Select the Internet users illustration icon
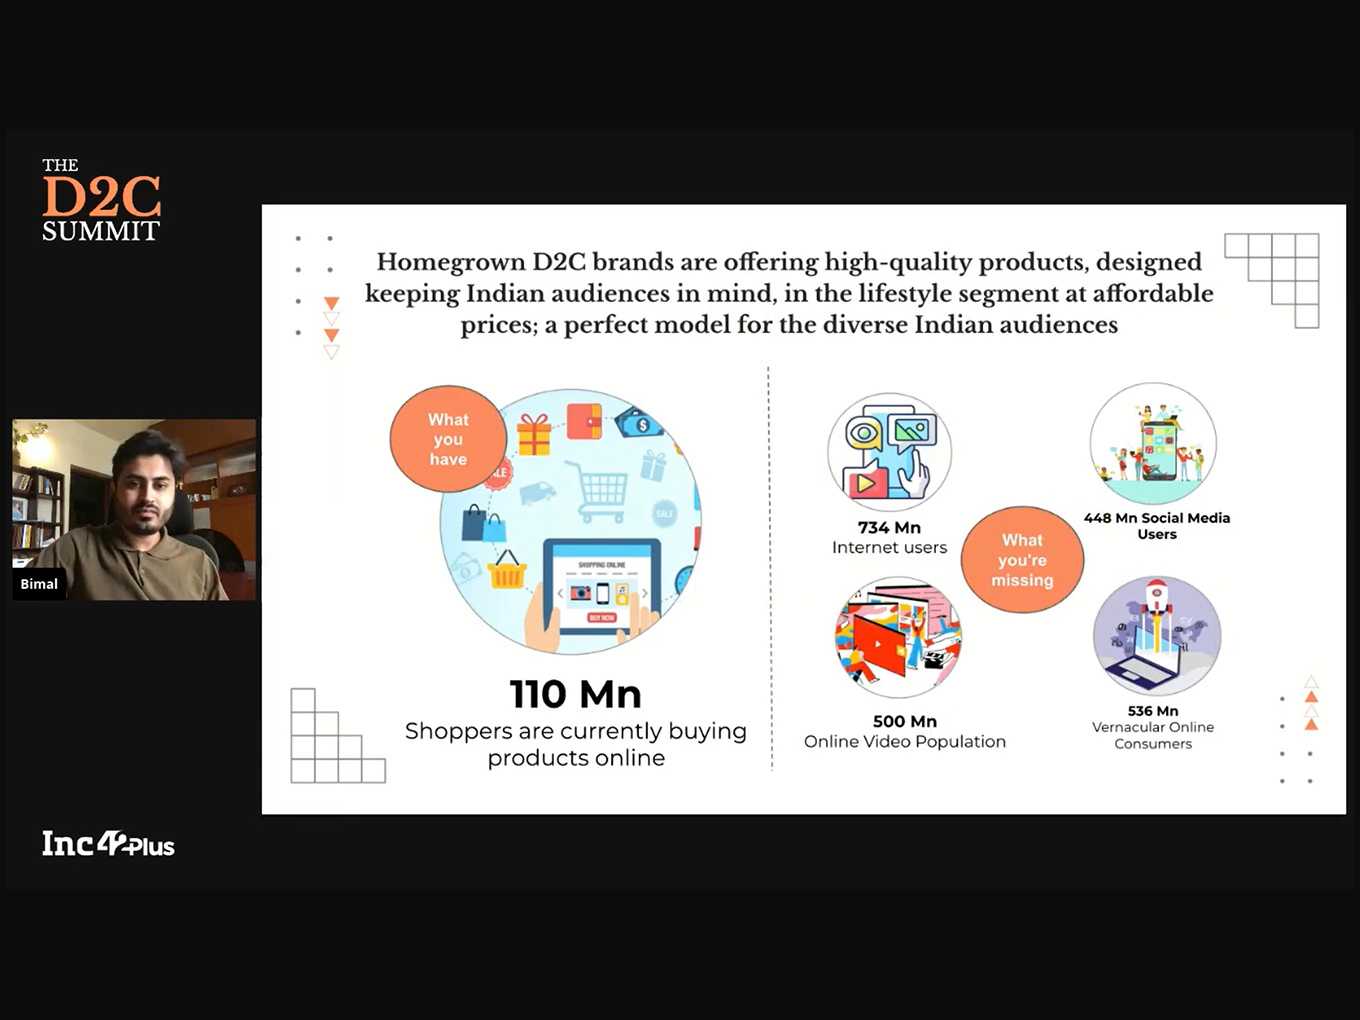 889,453
